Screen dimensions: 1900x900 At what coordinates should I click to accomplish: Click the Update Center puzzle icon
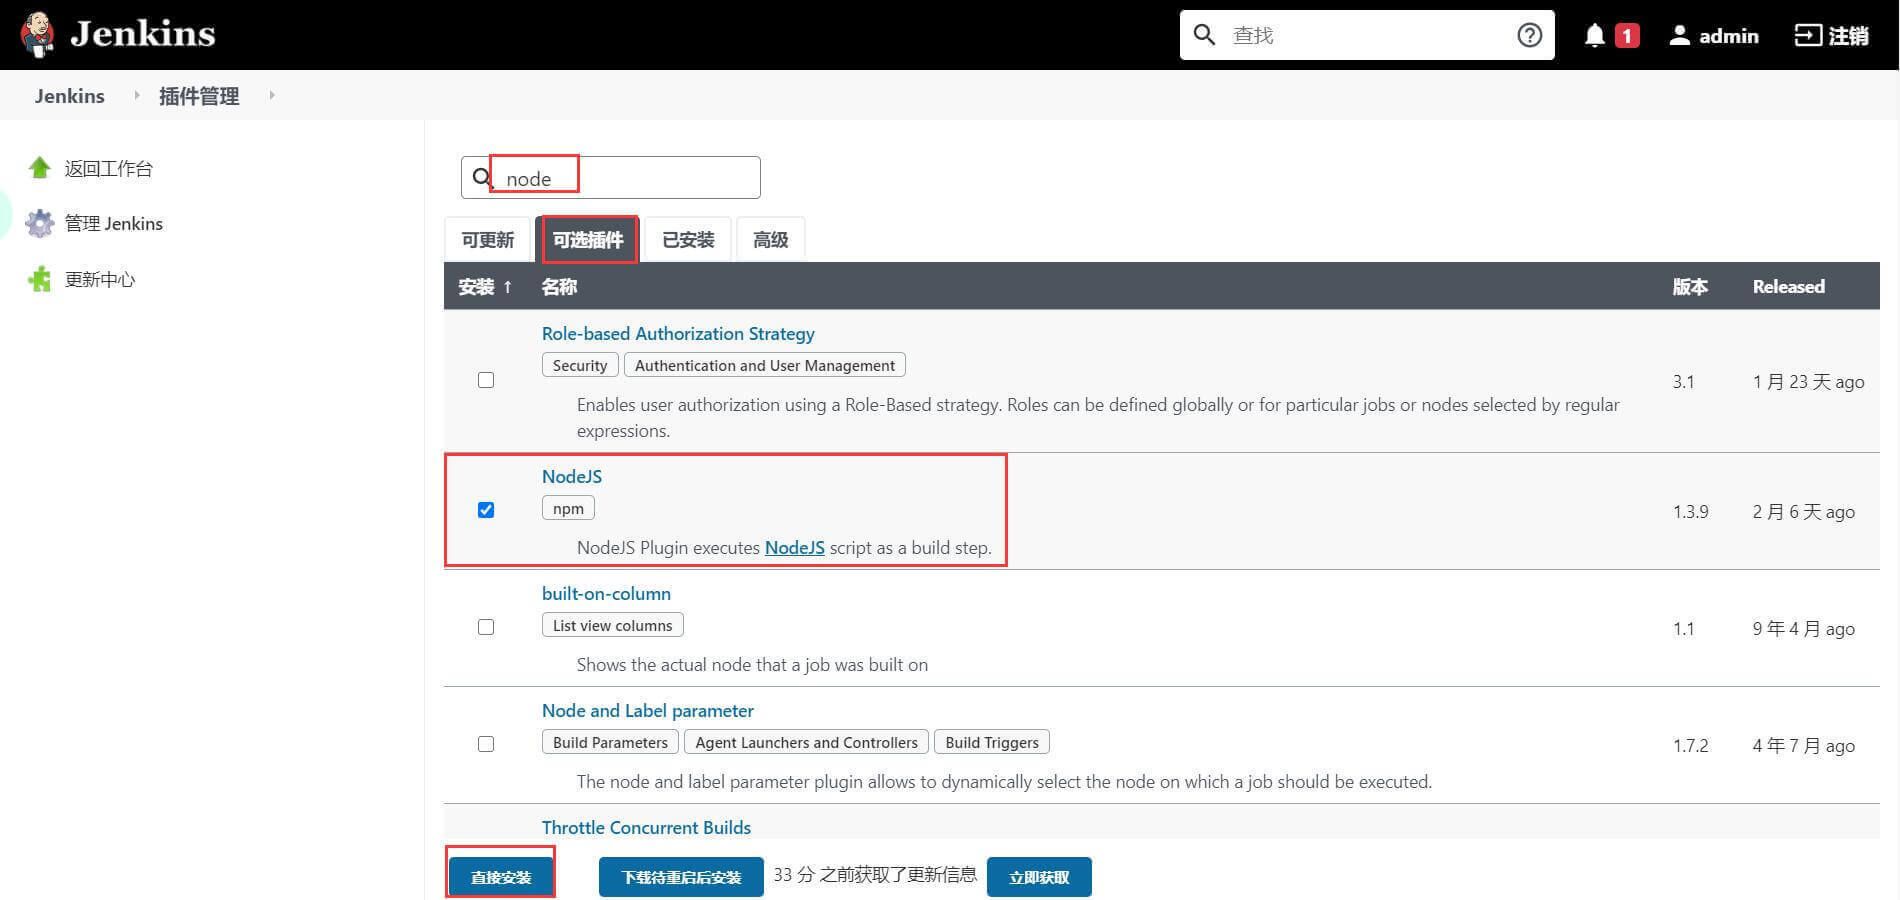(40, 279)
